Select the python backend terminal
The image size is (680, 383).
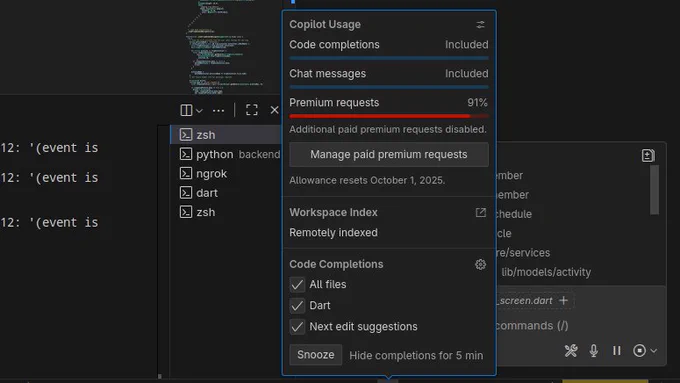[x=226, y=154]
